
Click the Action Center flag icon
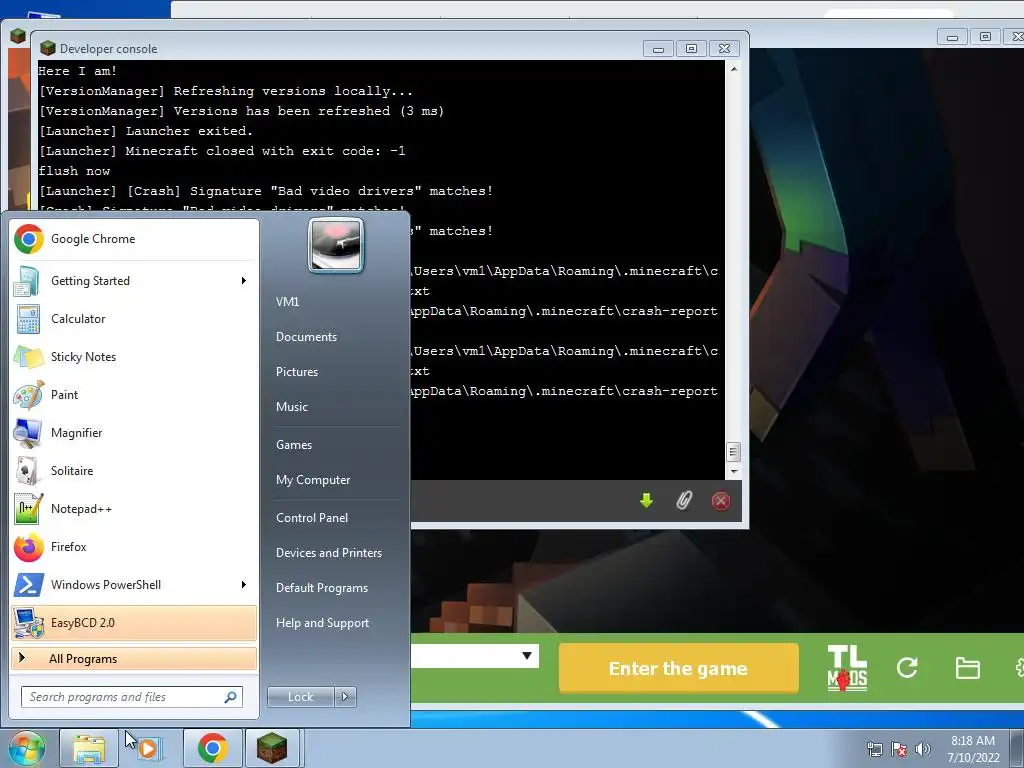point(899,749)
